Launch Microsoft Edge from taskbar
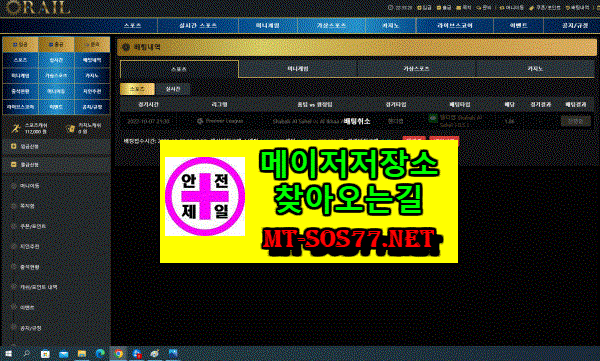The height and width of the screenshot is (361, 600). (100, 354)
